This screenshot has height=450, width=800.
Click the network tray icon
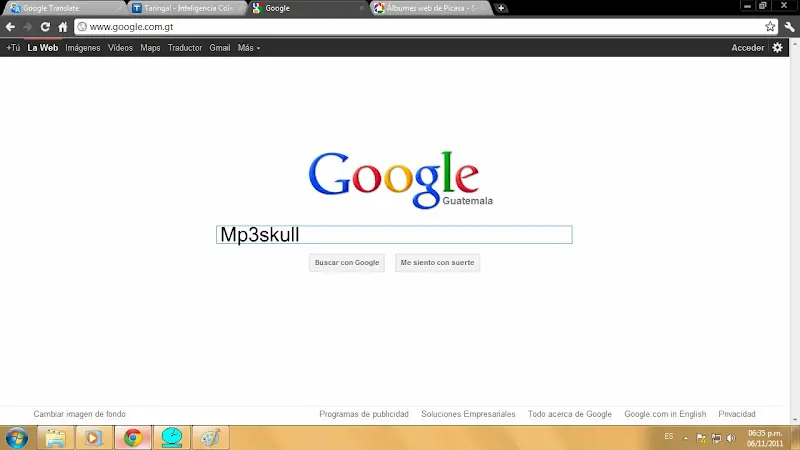click(x=716, y=438)
